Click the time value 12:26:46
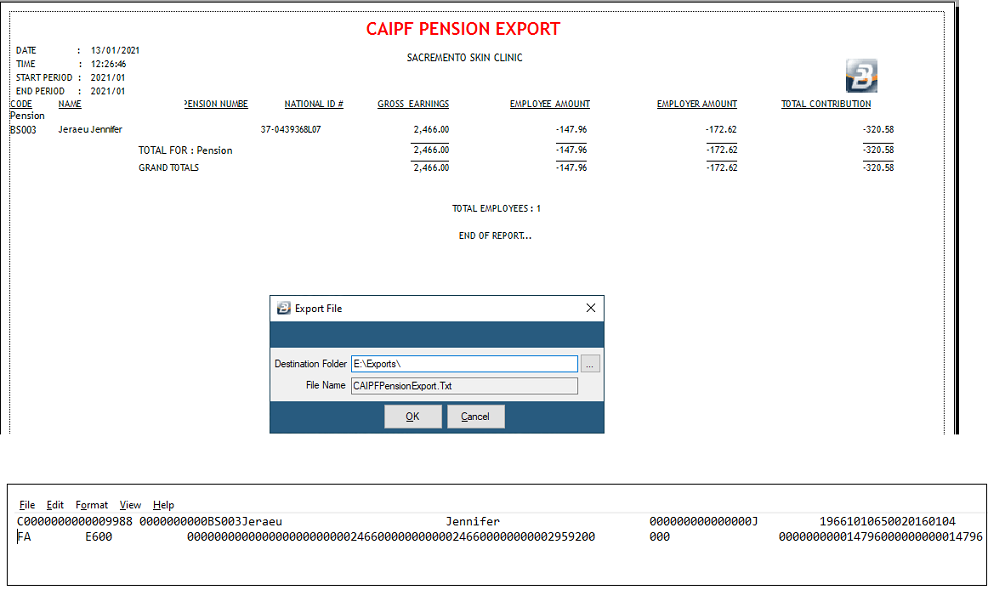The image size is (988, 590). (108, 64)
